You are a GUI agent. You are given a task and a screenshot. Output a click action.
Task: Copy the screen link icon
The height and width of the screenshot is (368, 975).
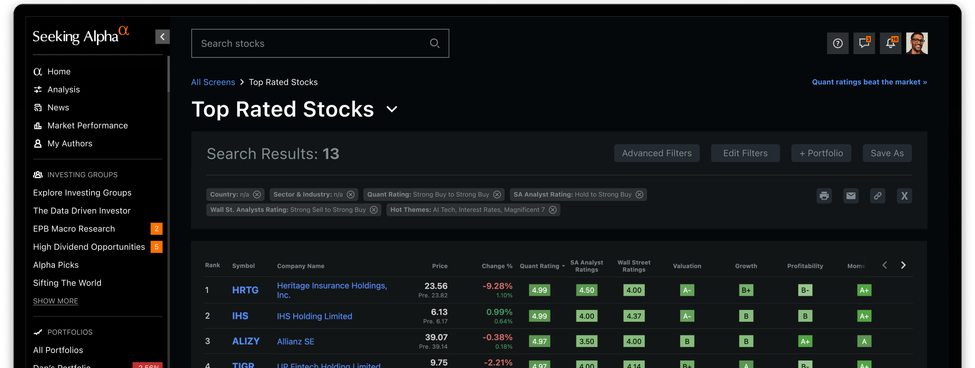(x=877, y=196)
